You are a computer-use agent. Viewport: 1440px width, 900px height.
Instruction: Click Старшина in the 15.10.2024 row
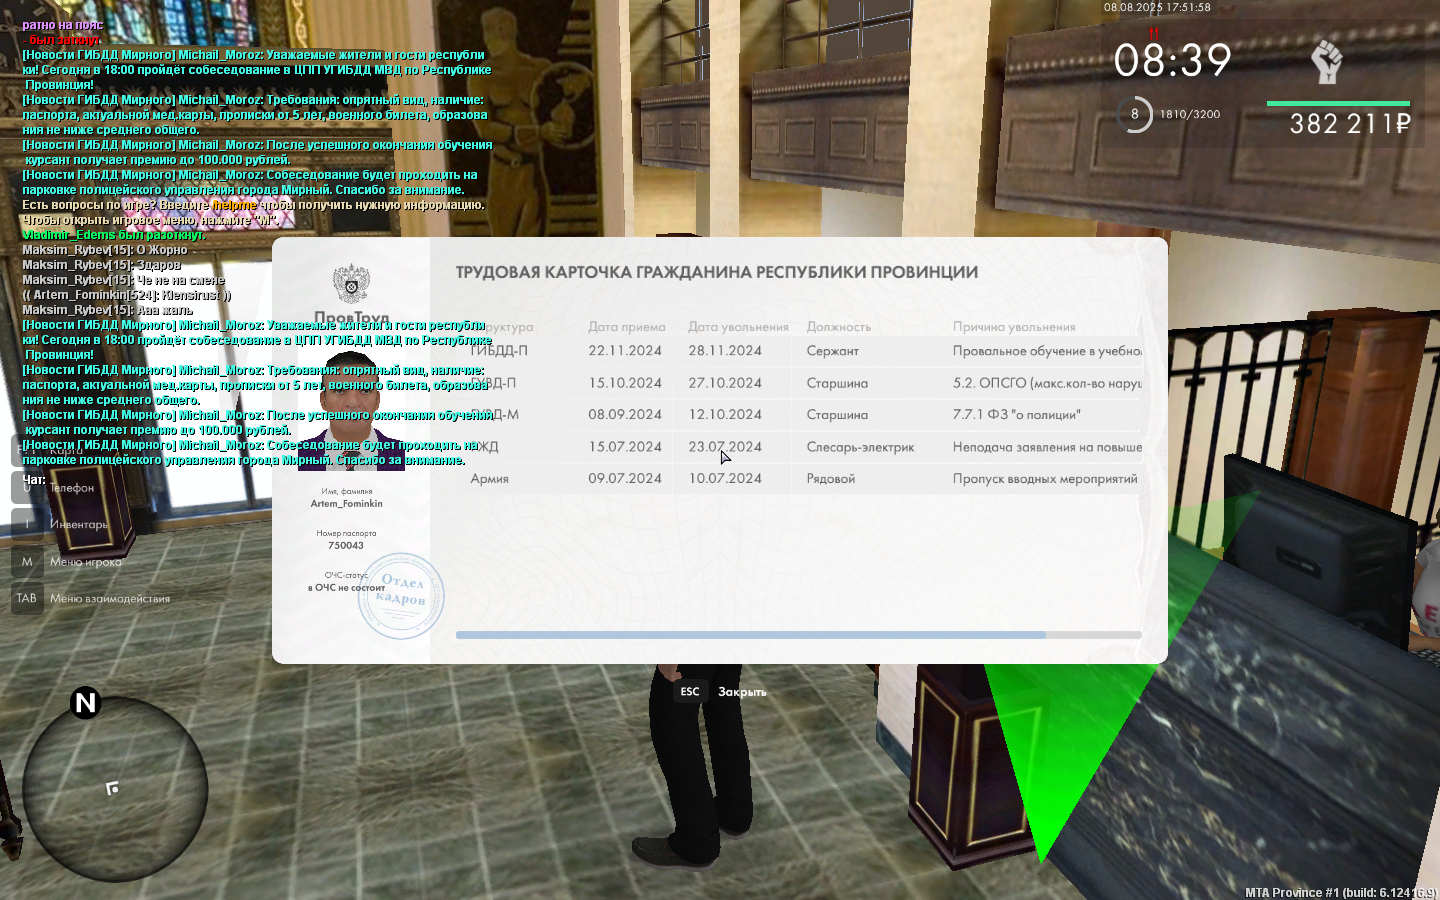point(838,383)
